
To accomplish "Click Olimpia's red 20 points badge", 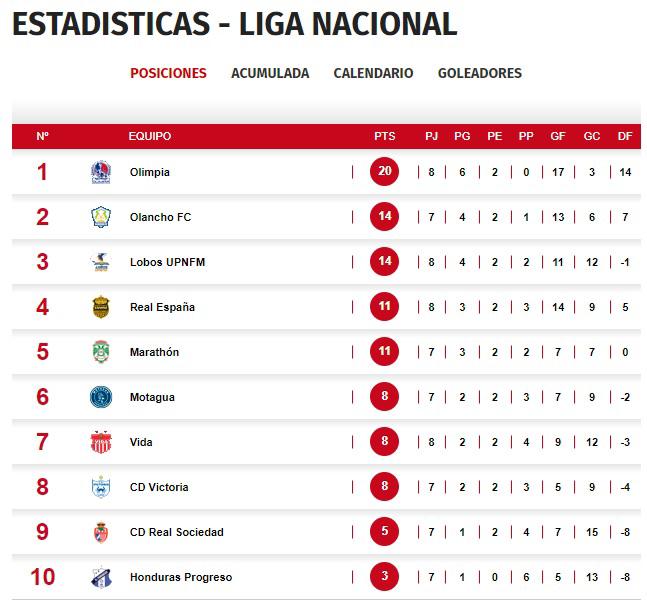I will 385,172.
